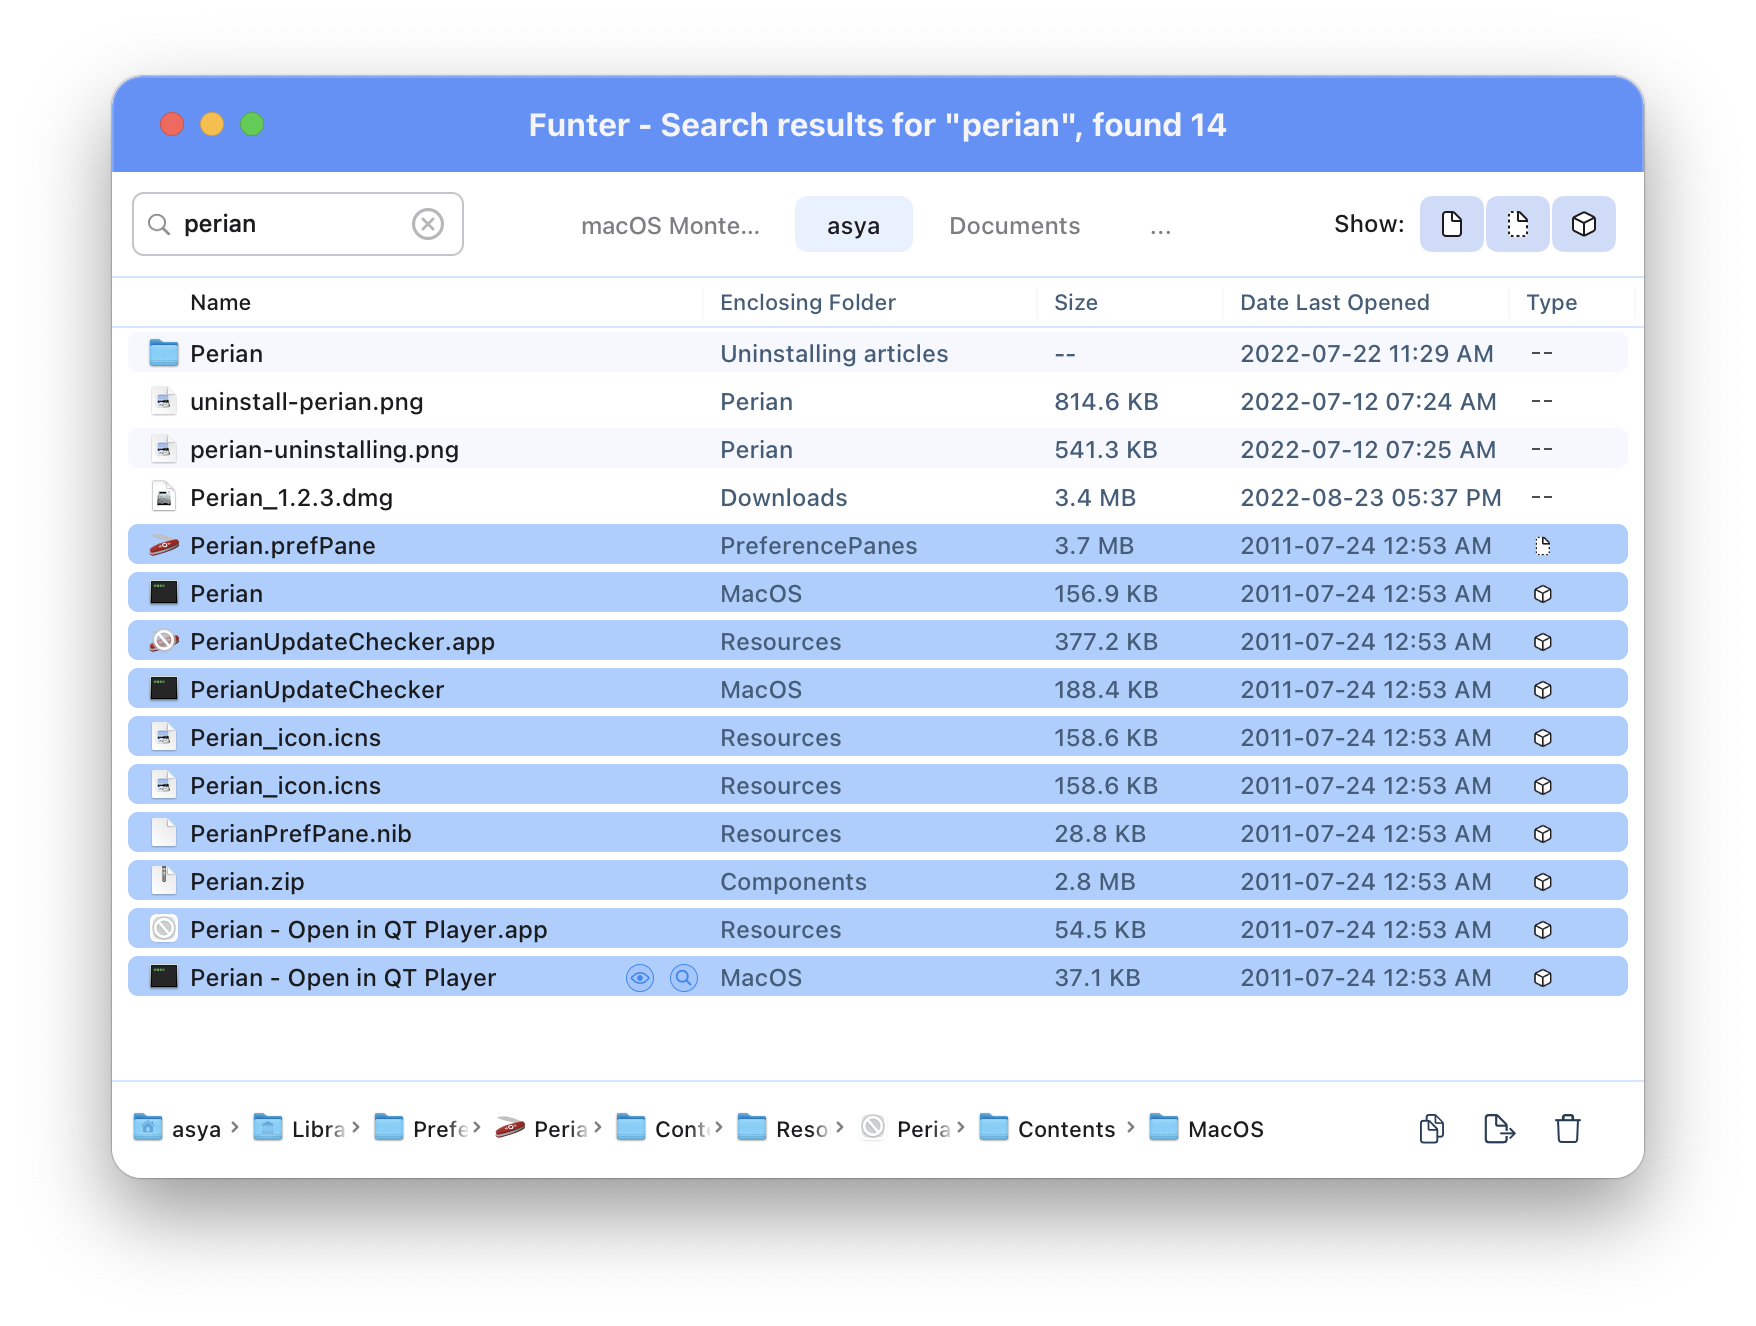The width and height of the screenshot is (1756, 1326).
Task: Sort by the Size column header
Action: 1075,302
